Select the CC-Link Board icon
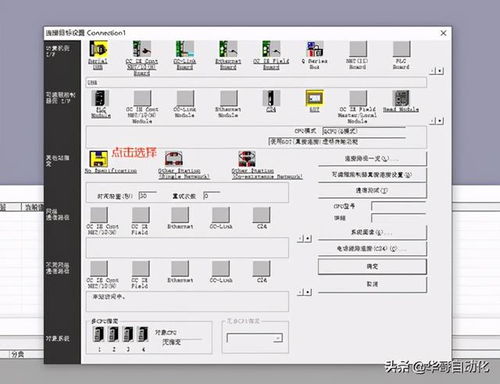This screenshot has height=384, width=500. pos(185,49)
